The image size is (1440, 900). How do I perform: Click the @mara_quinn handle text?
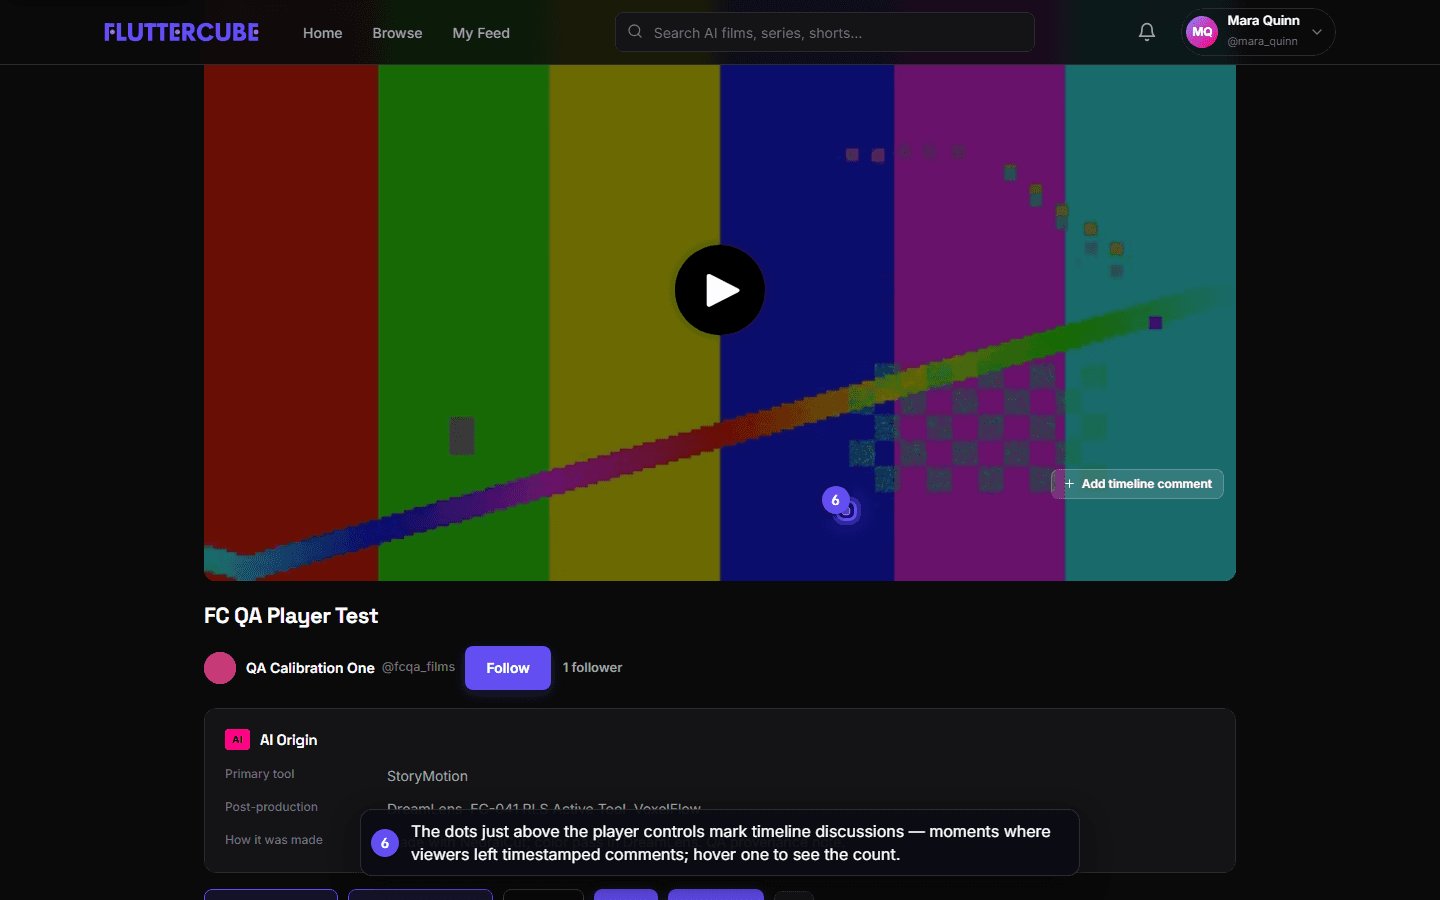click(x=1262, y=41)
